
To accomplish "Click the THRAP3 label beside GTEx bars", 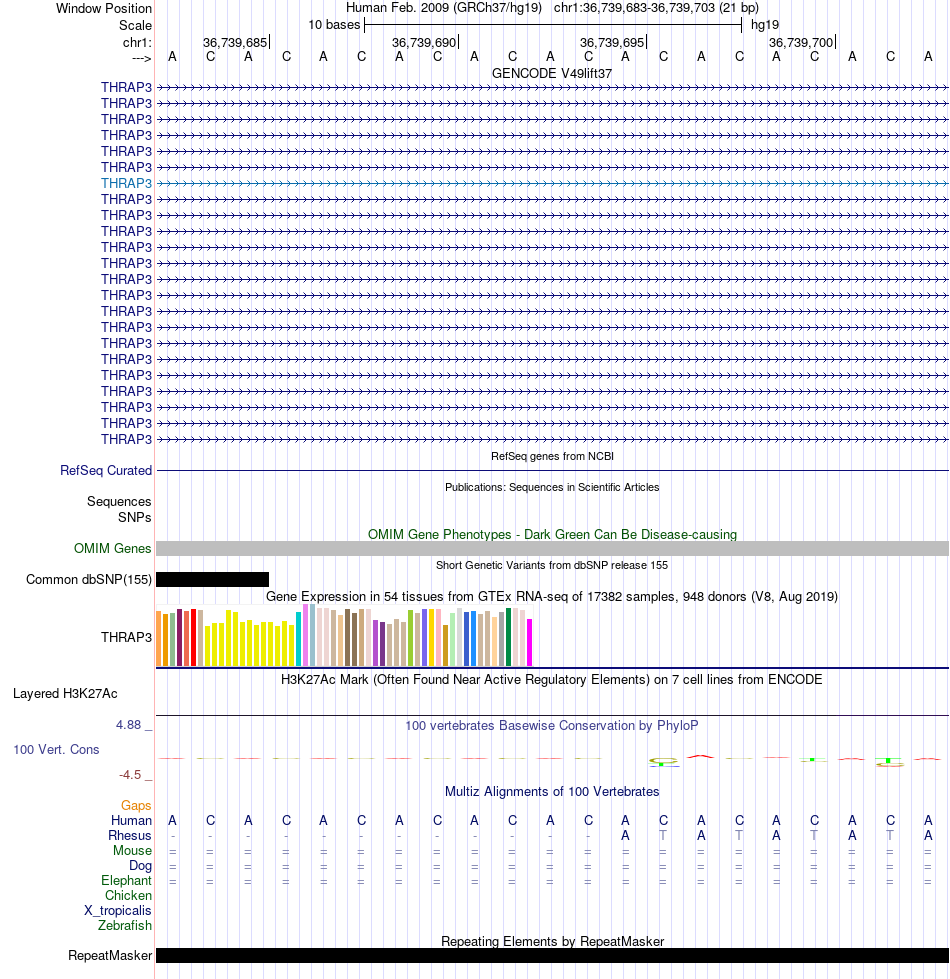I will (x=126, y=637).
